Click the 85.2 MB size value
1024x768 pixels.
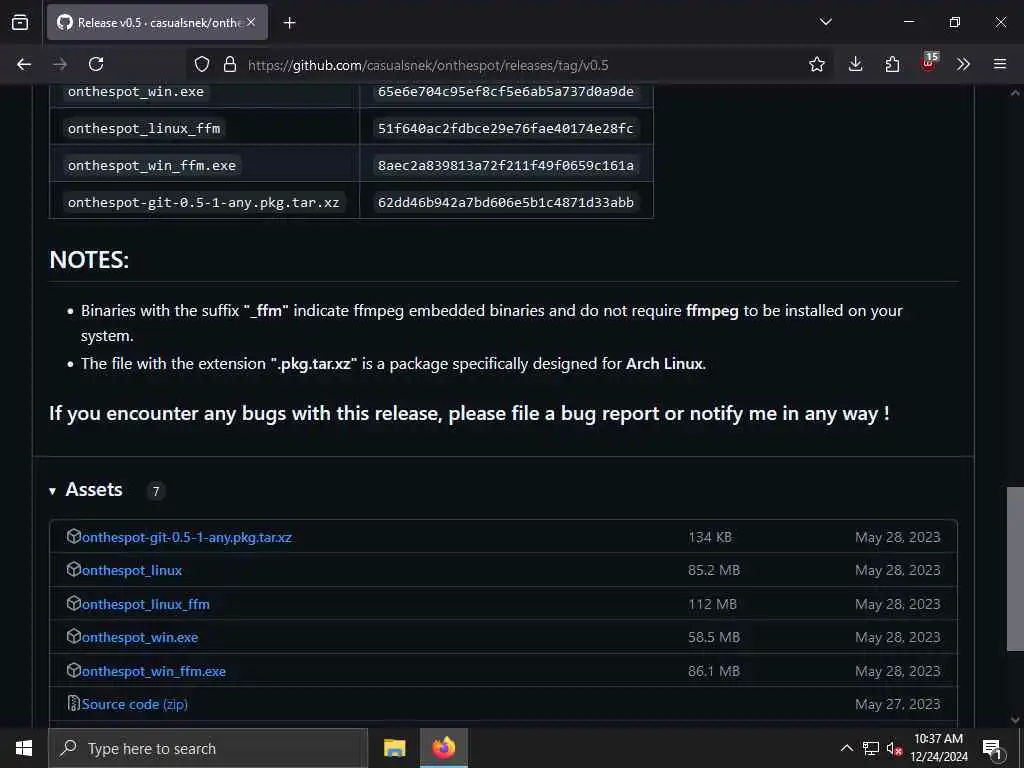[714, 570]
